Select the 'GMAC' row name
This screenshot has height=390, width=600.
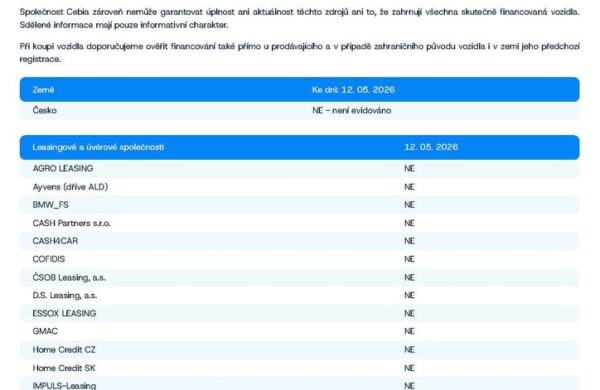tap(45, 331)
